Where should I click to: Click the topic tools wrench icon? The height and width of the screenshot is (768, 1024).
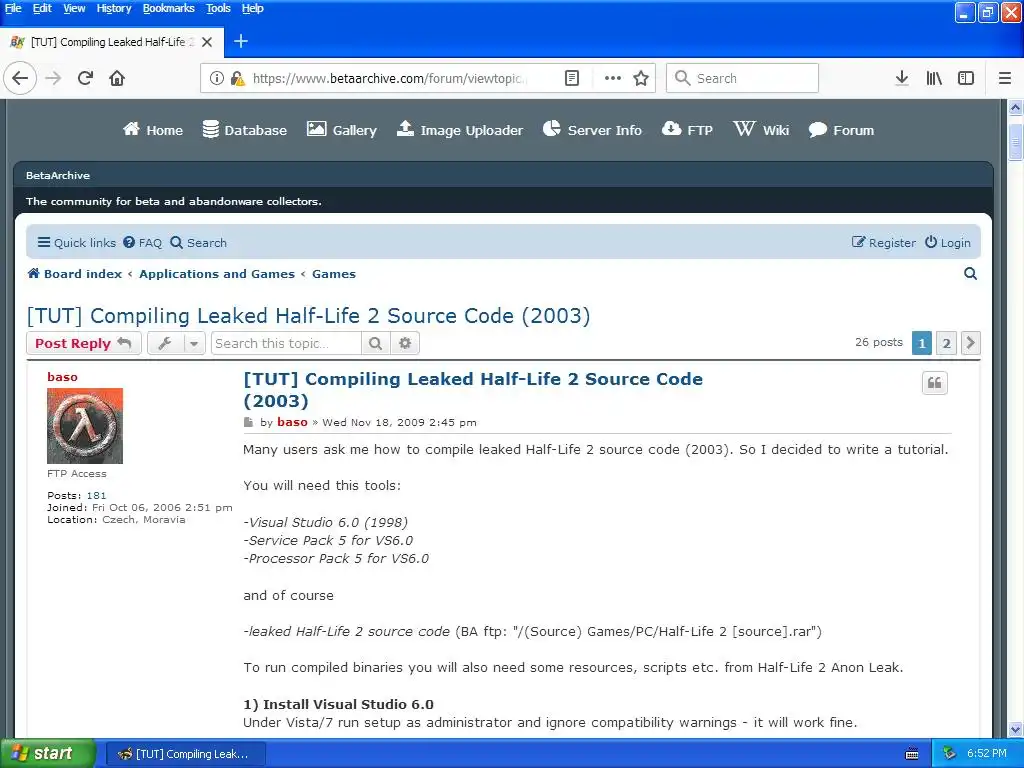(165, 343)
